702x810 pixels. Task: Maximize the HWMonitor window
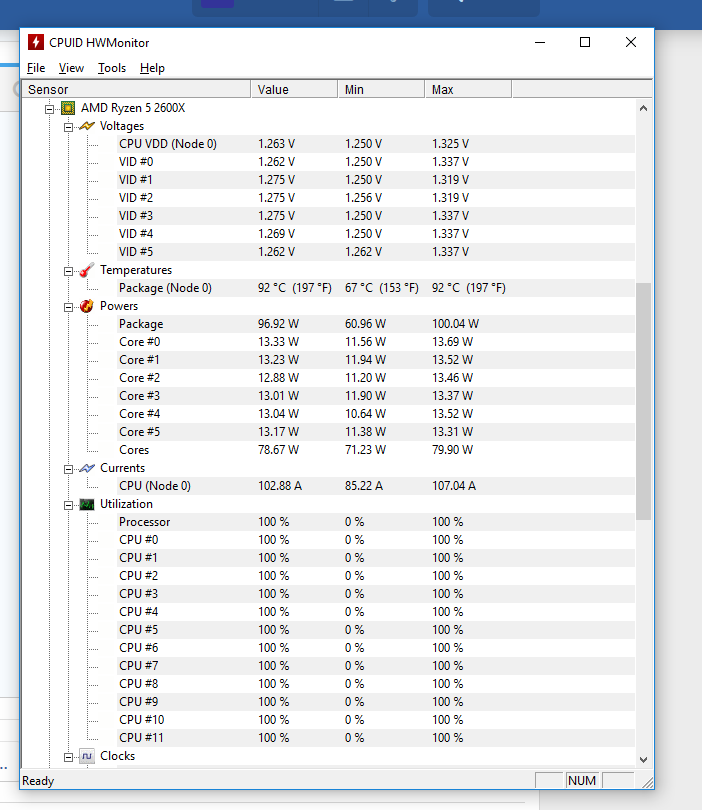[585, 42]
